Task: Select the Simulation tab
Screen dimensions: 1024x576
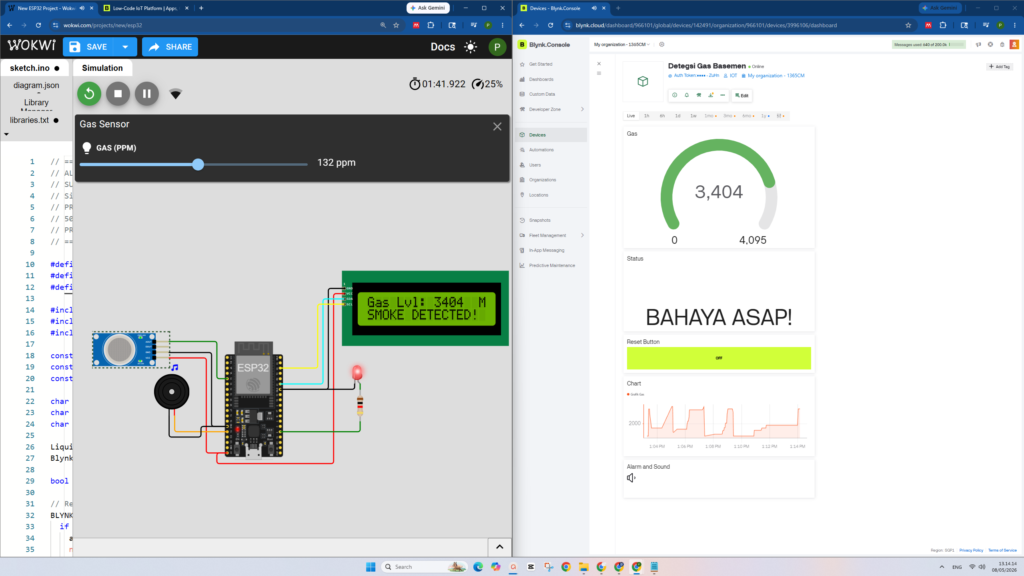Action: (x=102, y=68)
